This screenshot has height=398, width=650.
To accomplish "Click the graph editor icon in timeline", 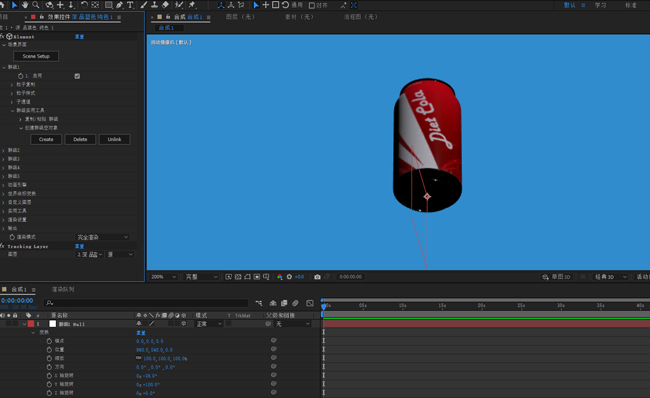I will click(310, 303).
